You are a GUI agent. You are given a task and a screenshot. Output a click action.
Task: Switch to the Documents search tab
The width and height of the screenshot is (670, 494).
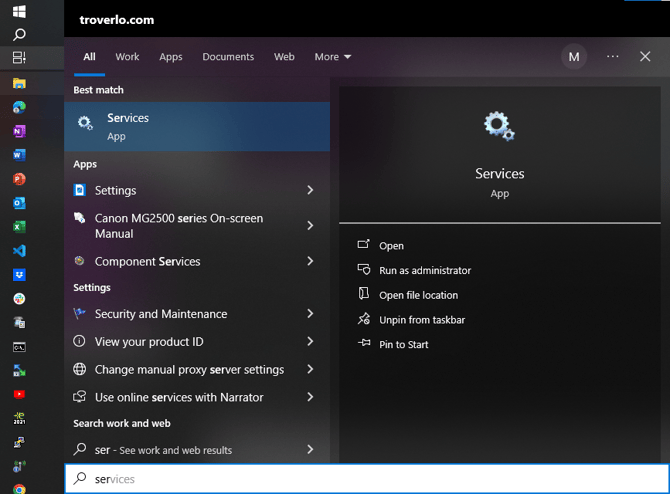pyautogui.click(x=228, y=57)
